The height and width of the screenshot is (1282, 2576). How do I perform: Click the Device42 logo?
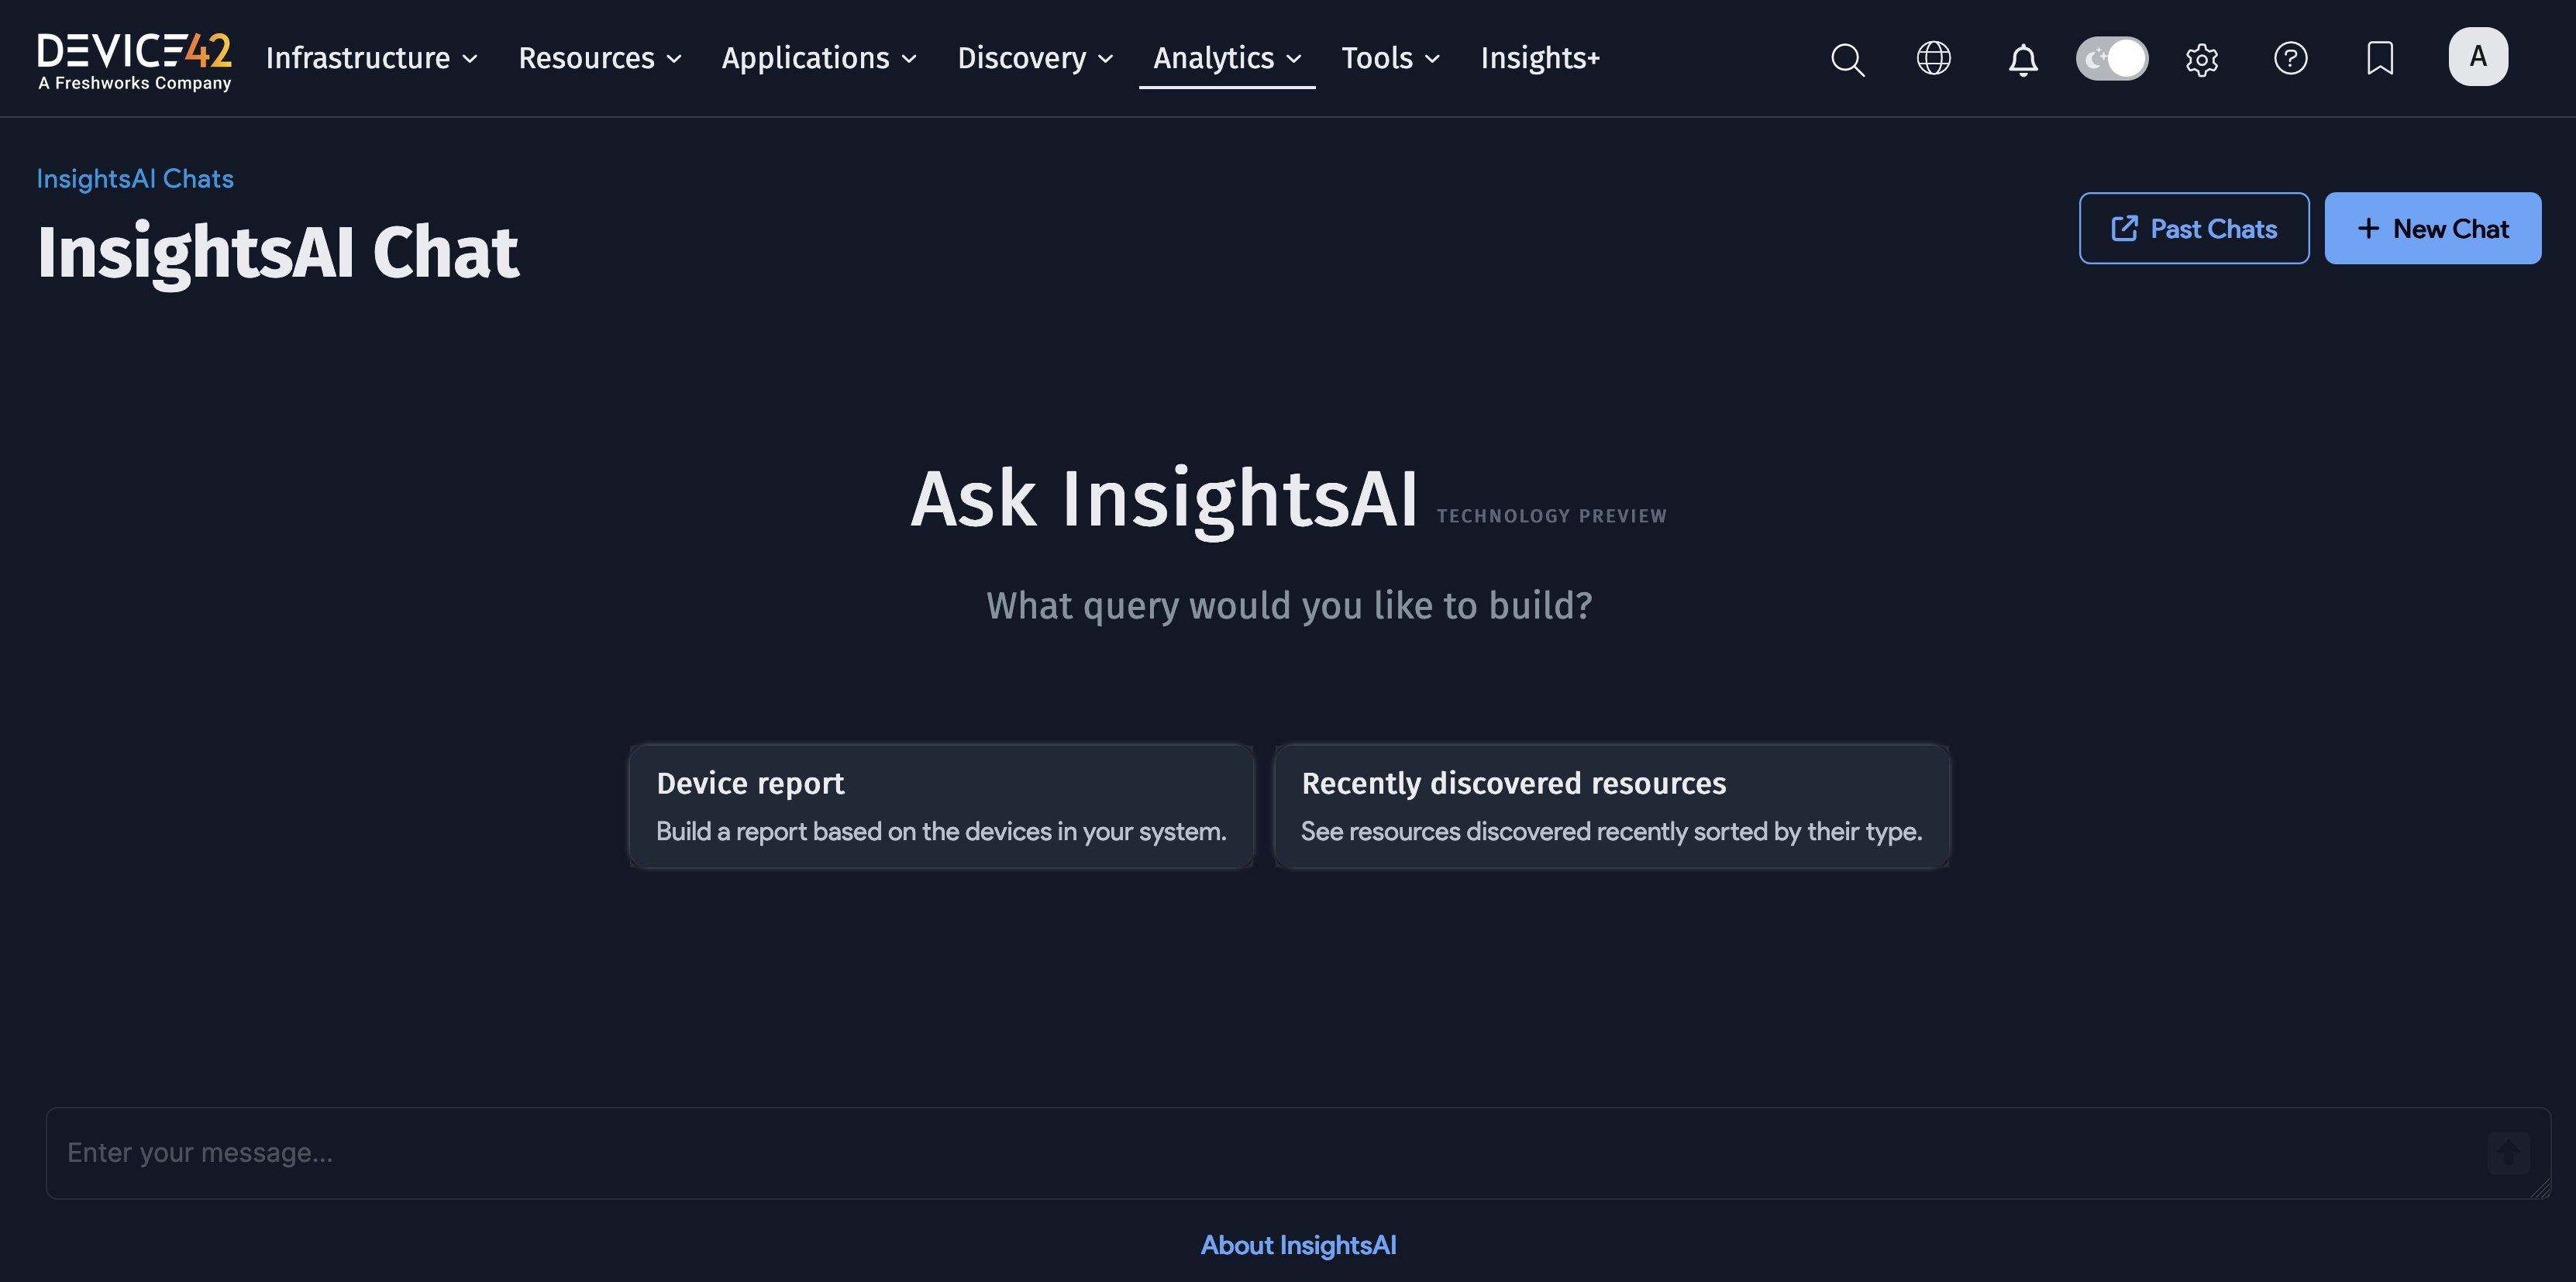pos(133,59)
